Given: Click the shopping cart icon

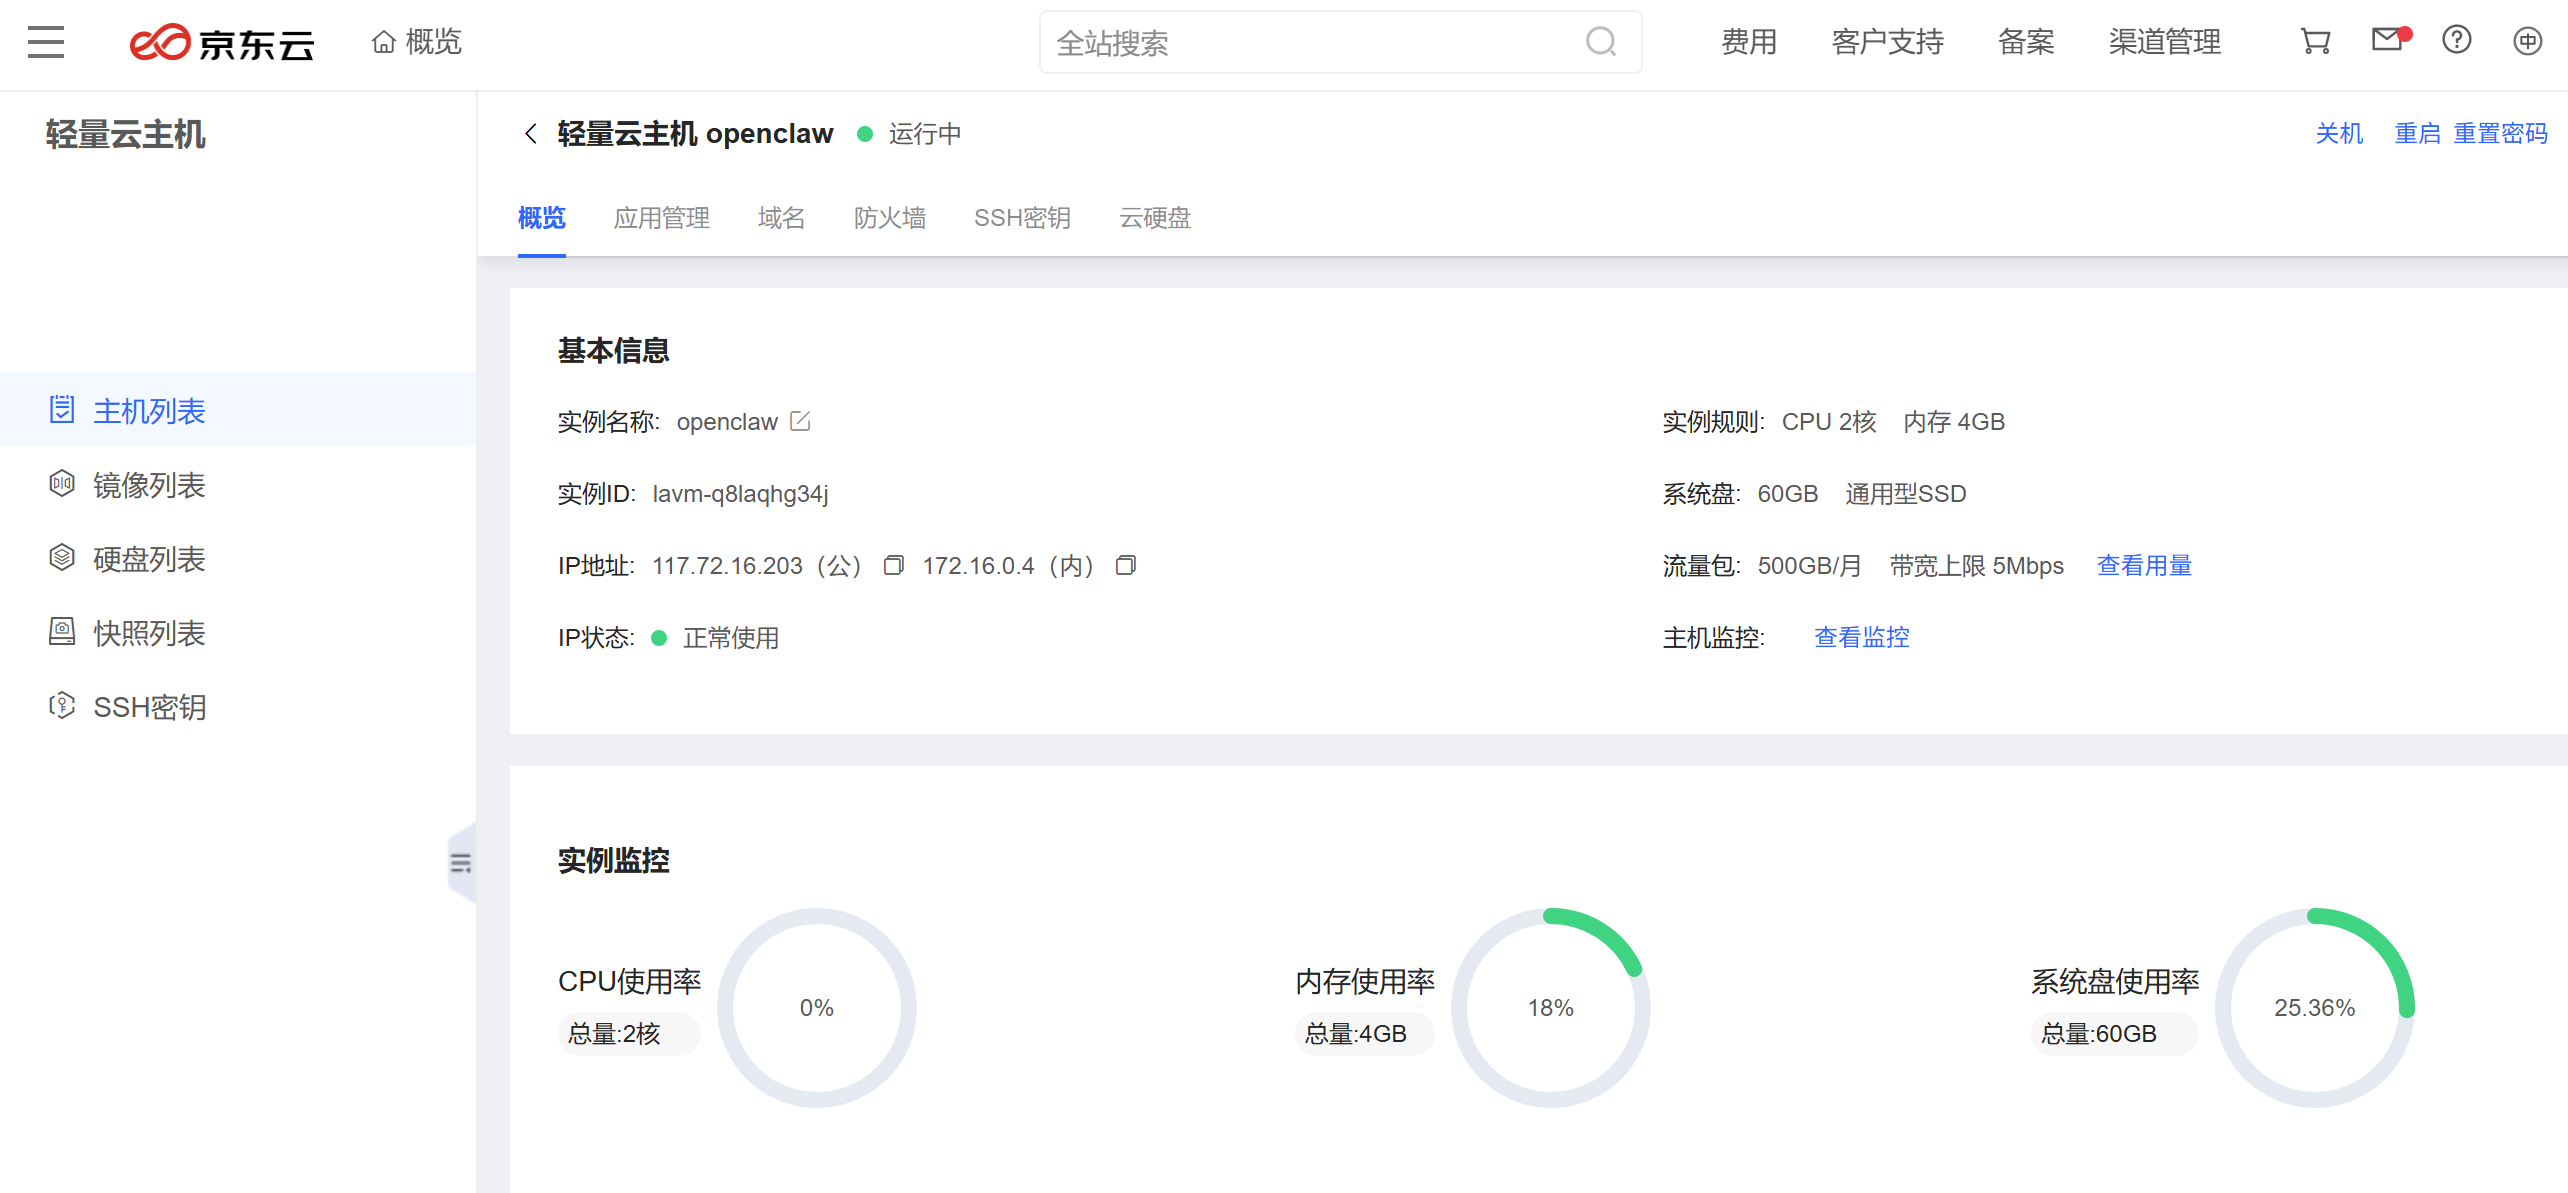Looking at the screenshot, I should 2315,41.
